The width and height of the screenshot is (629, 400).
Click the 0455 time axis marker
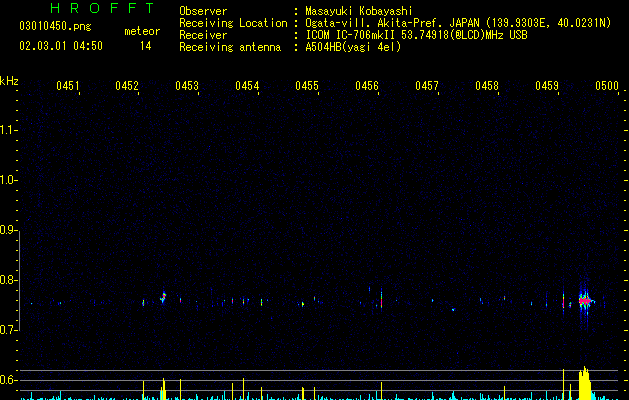click(x=307, y=86)
